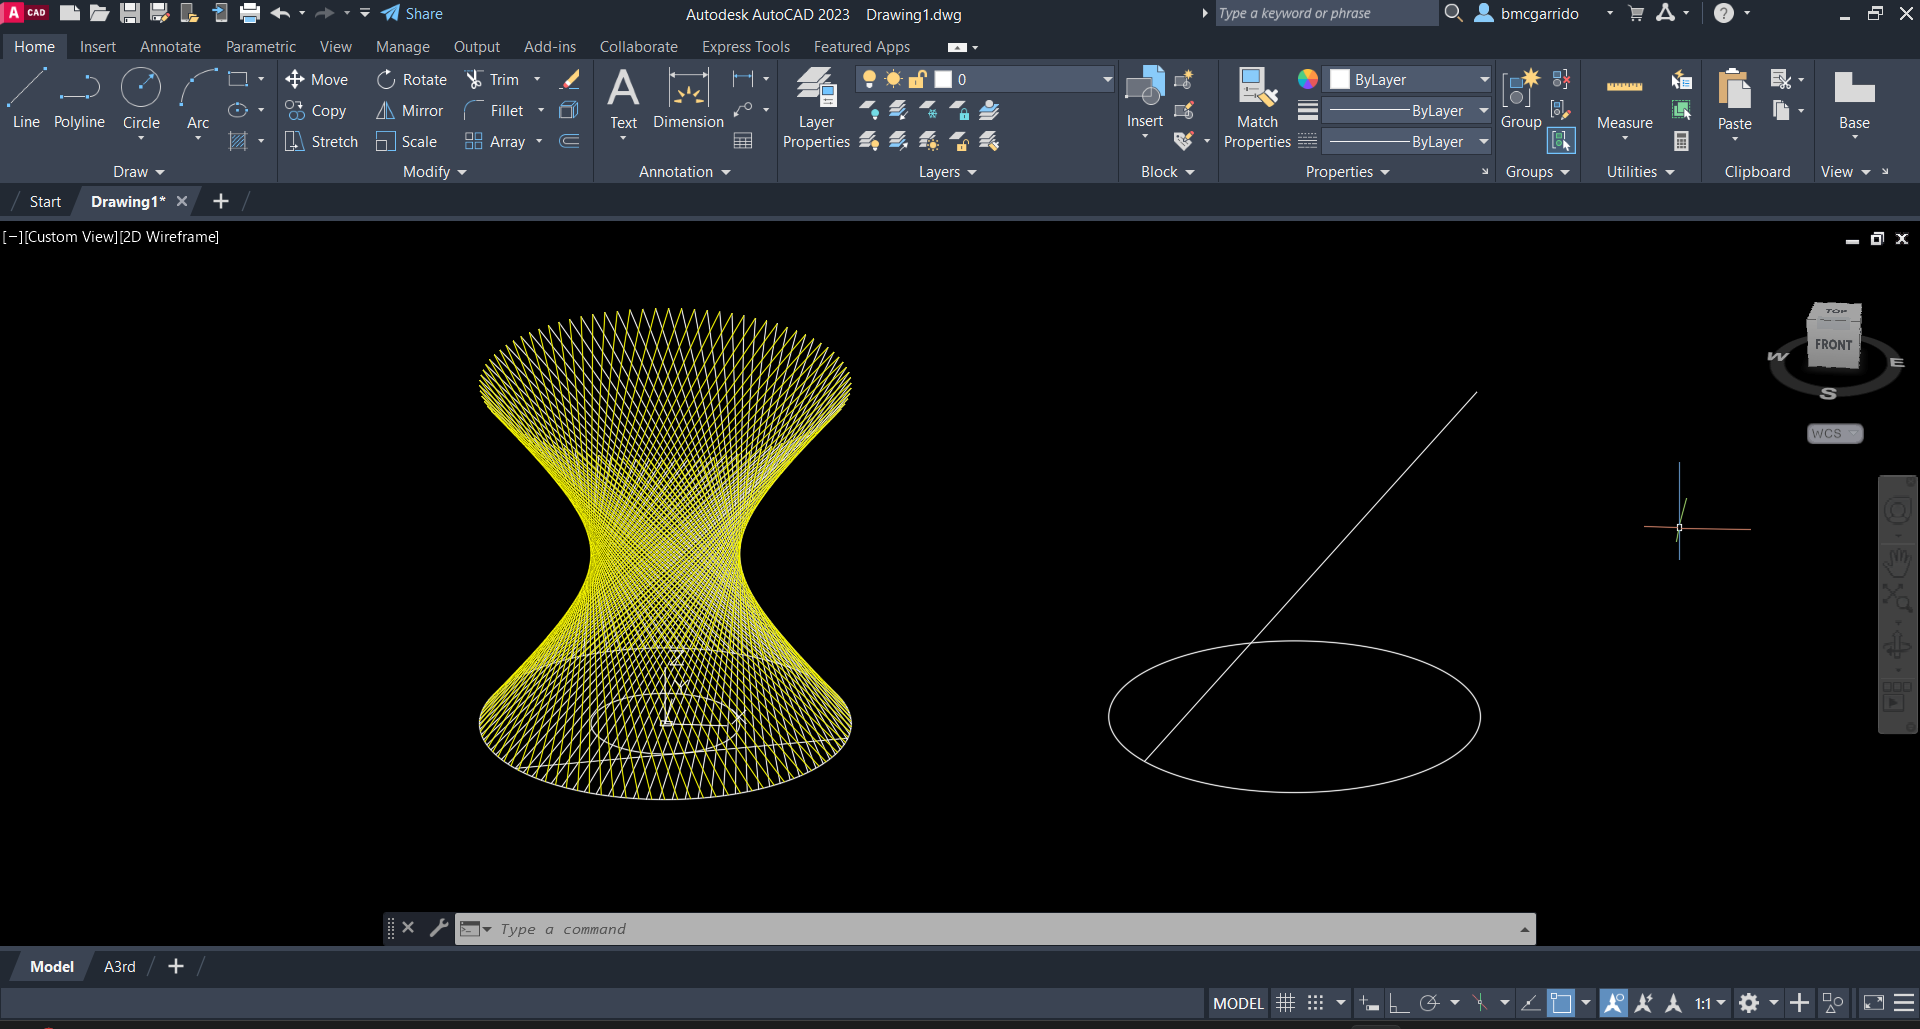Open the annotation scale 1:1 dropdown
1920x1029 pixels.
[1710, 1003]
